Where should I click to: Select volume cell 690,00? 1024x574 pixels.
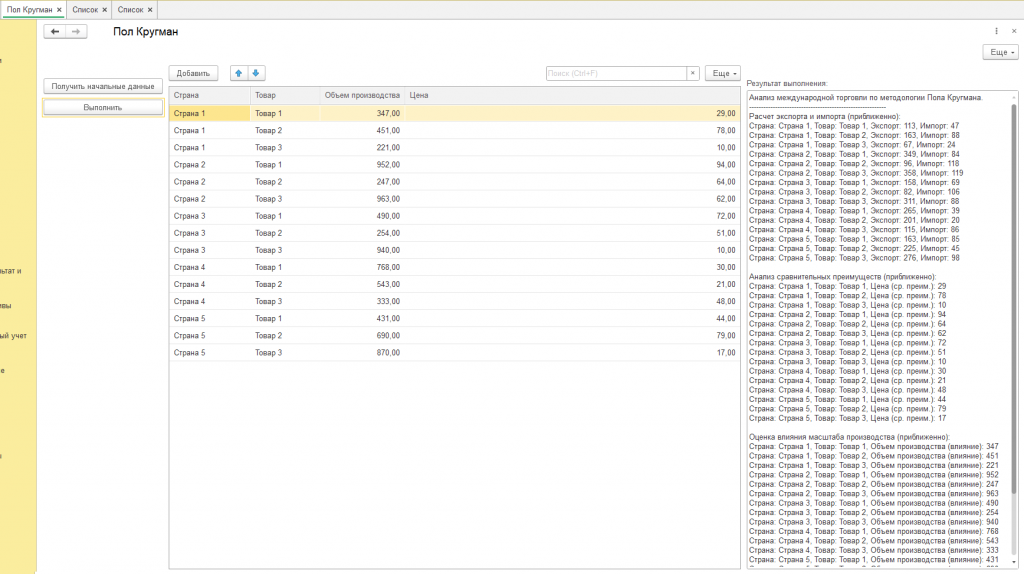(362, 336)
